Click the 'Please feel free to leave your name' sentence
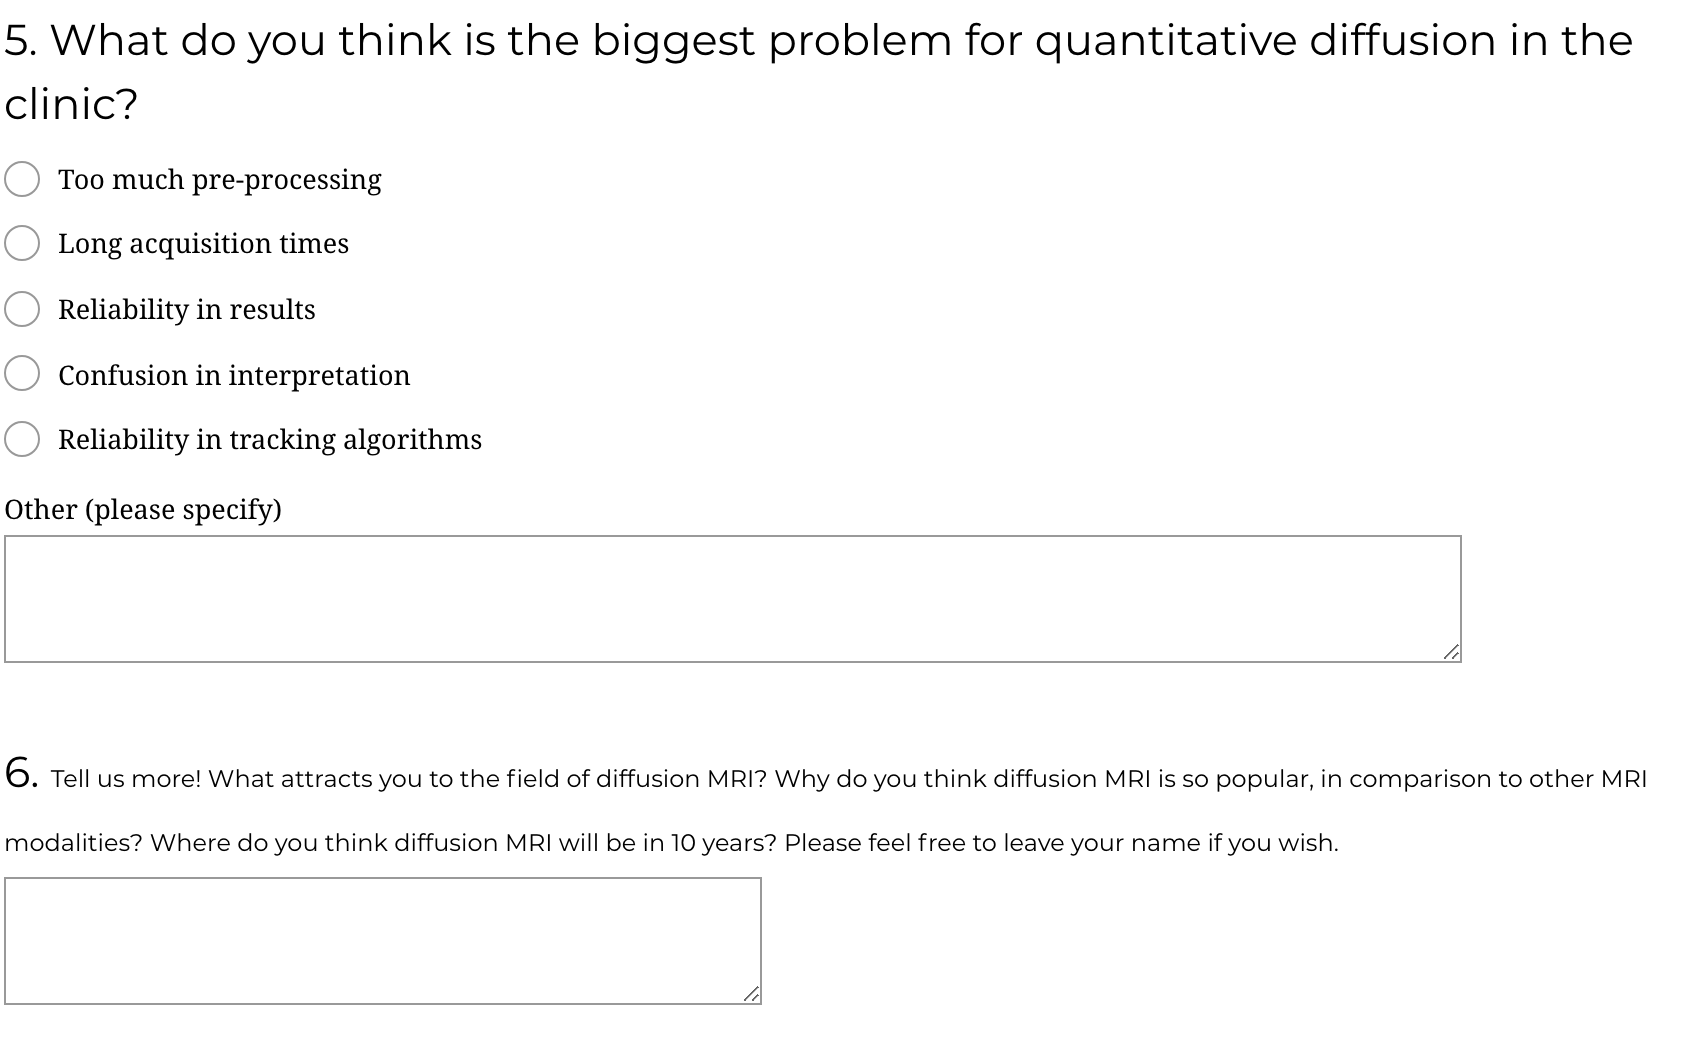The height and width of the screenshot is (1039, 1683). tap(1060, 843)
